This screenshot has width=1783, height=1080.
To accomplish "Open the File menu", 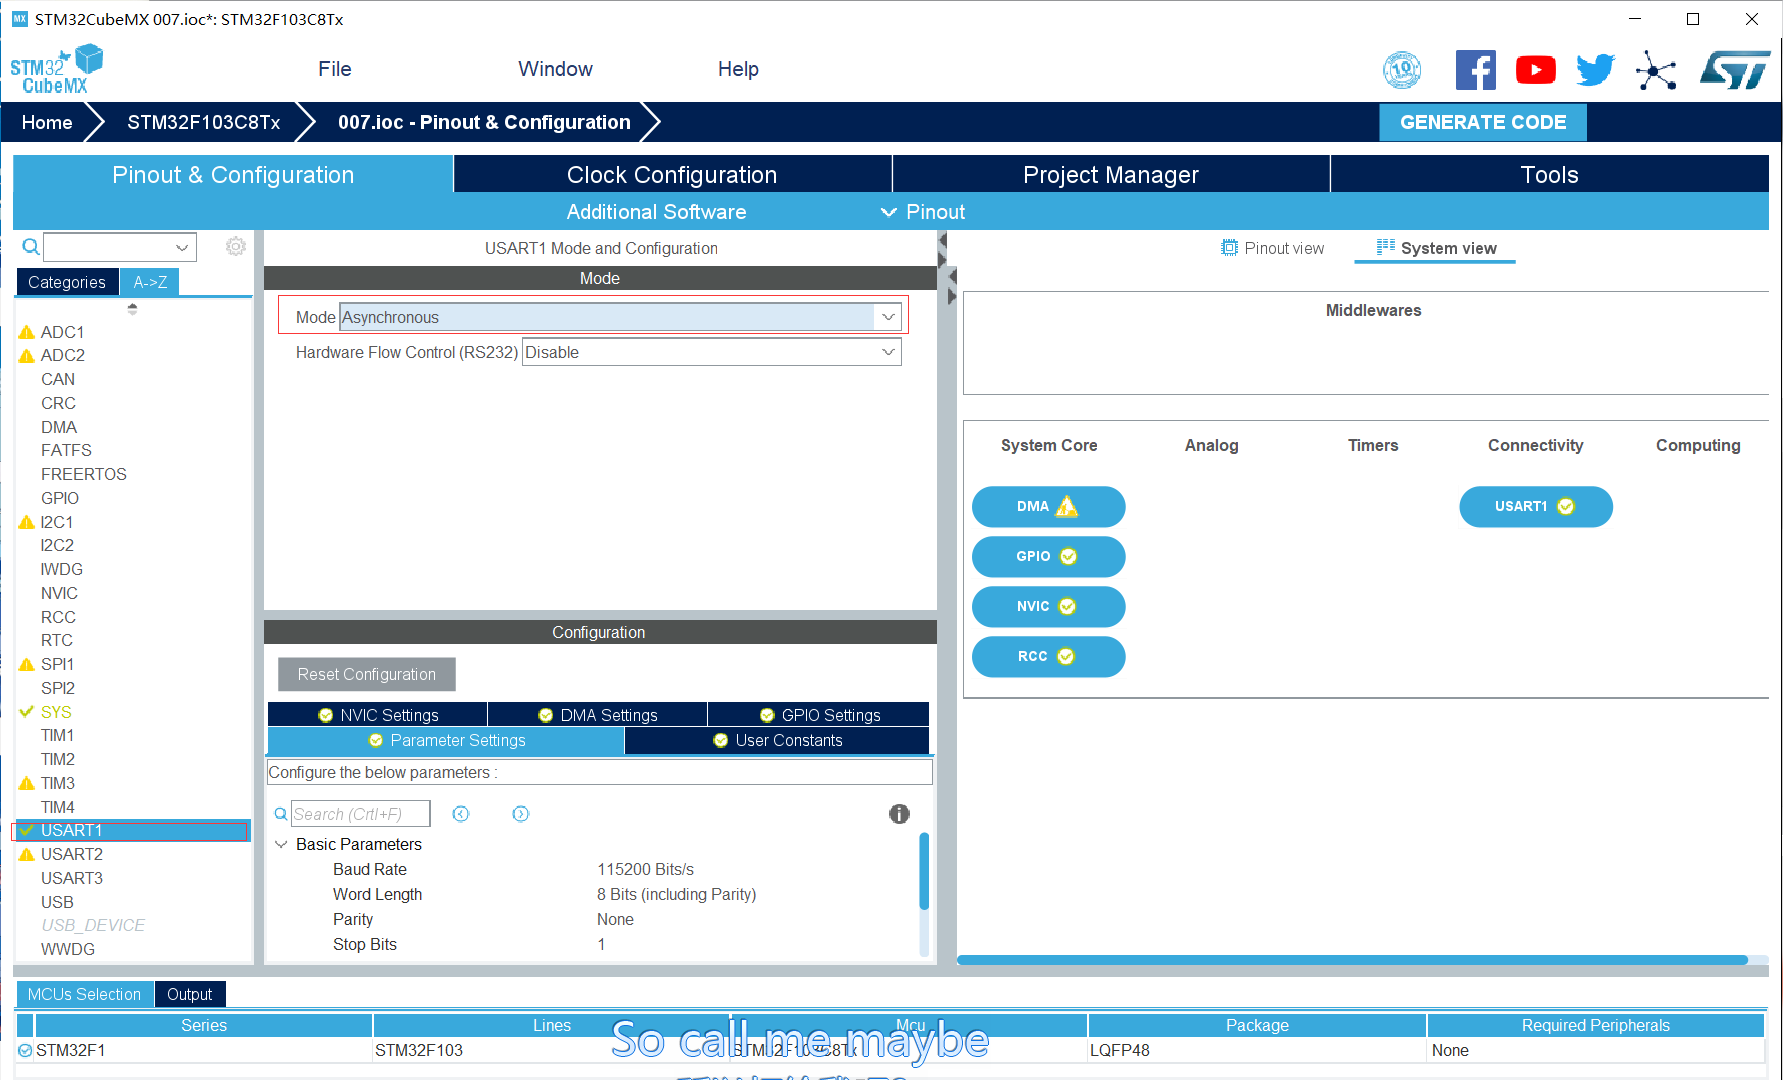I will pos(335,69).
